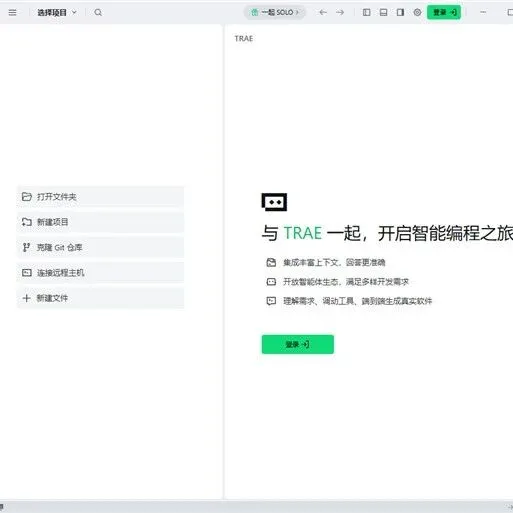Choose 打开文件夹 to open a folder
The image size is (513, 513).
tap(100, 197)
